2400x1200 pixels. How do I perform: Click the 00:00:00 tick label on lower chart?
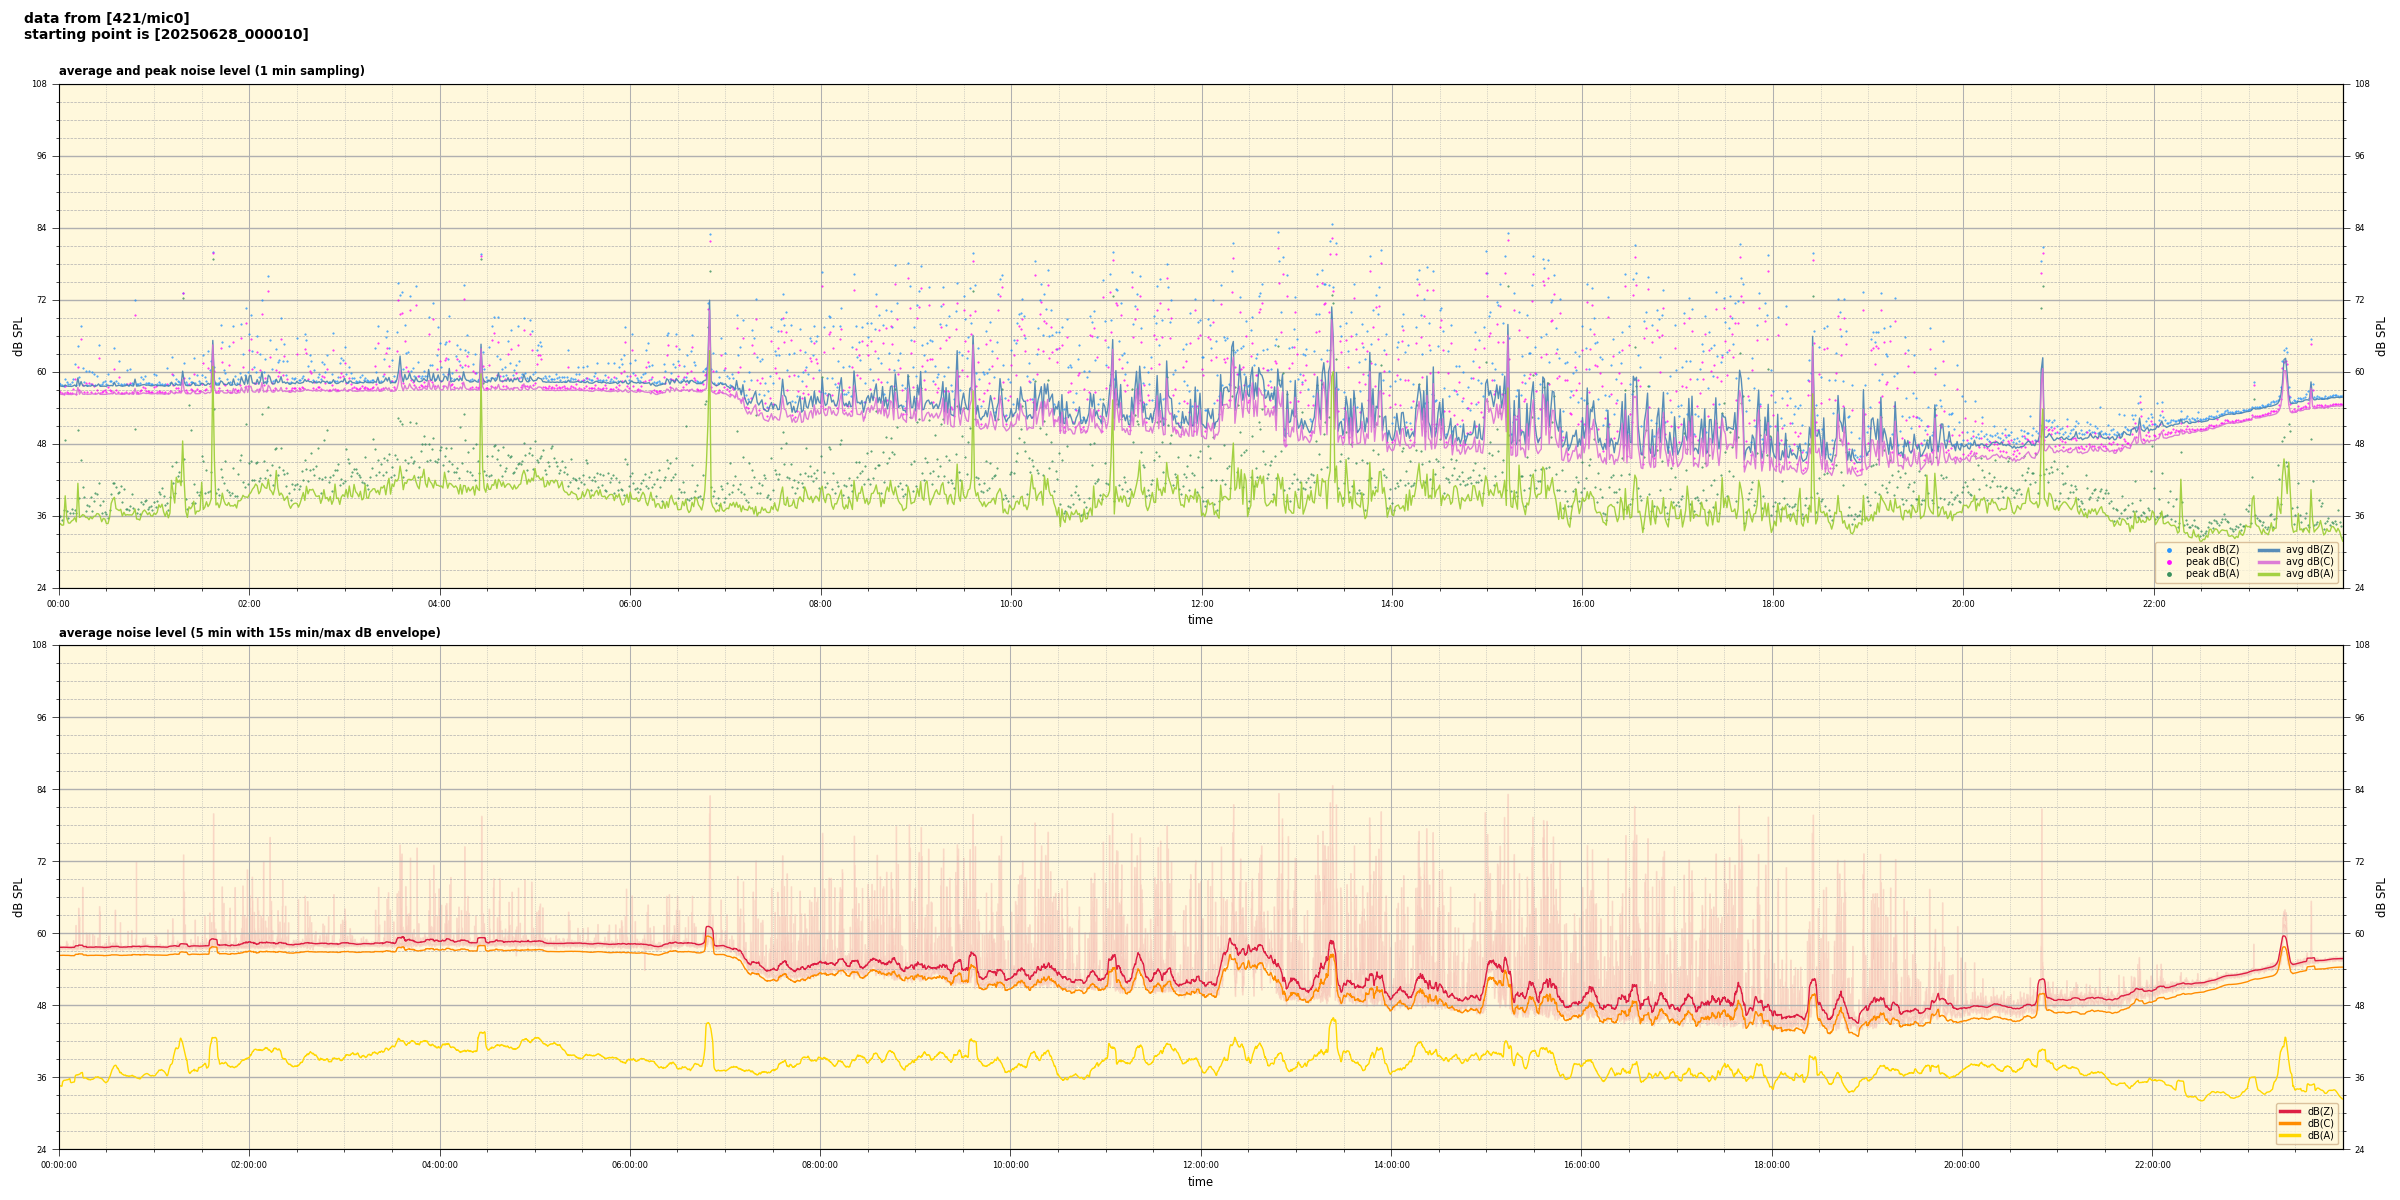point(59,1165)
